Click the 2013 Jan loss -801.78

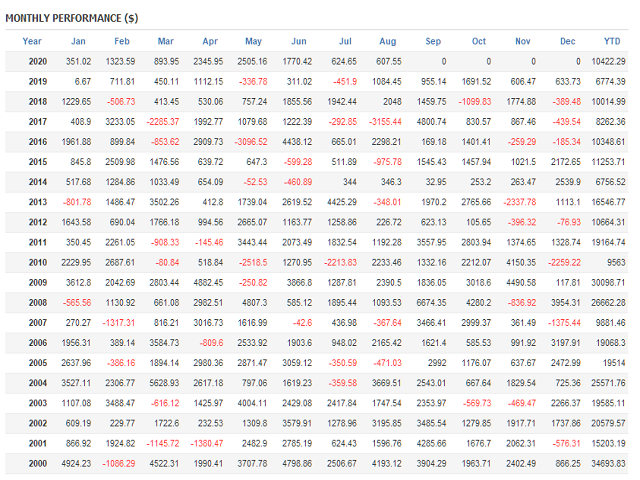click(x=77, y=202)
